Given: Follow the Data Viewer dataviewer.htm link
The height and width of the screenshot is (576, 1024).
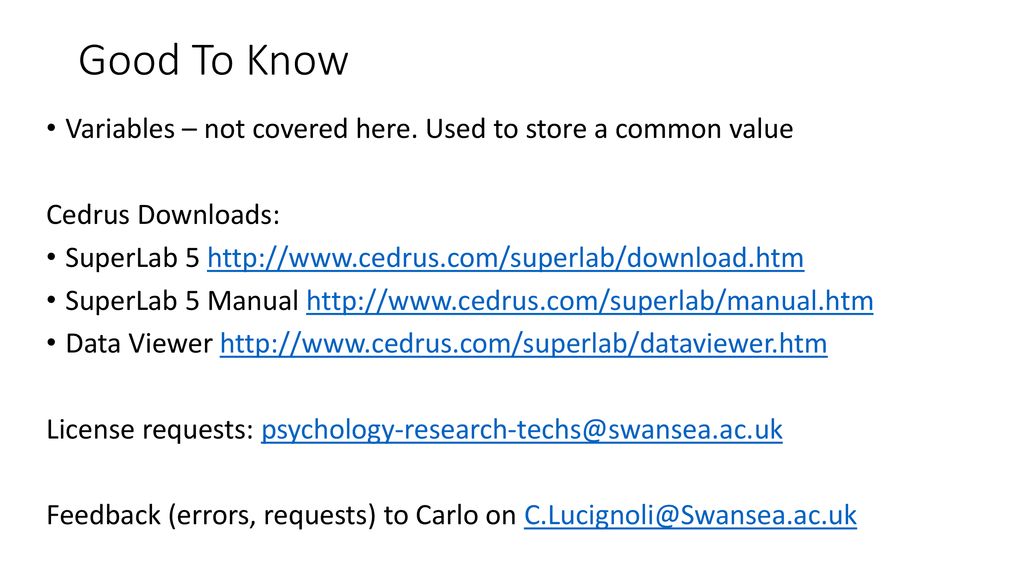Looking at the screenshot, I should click(523, 344).
